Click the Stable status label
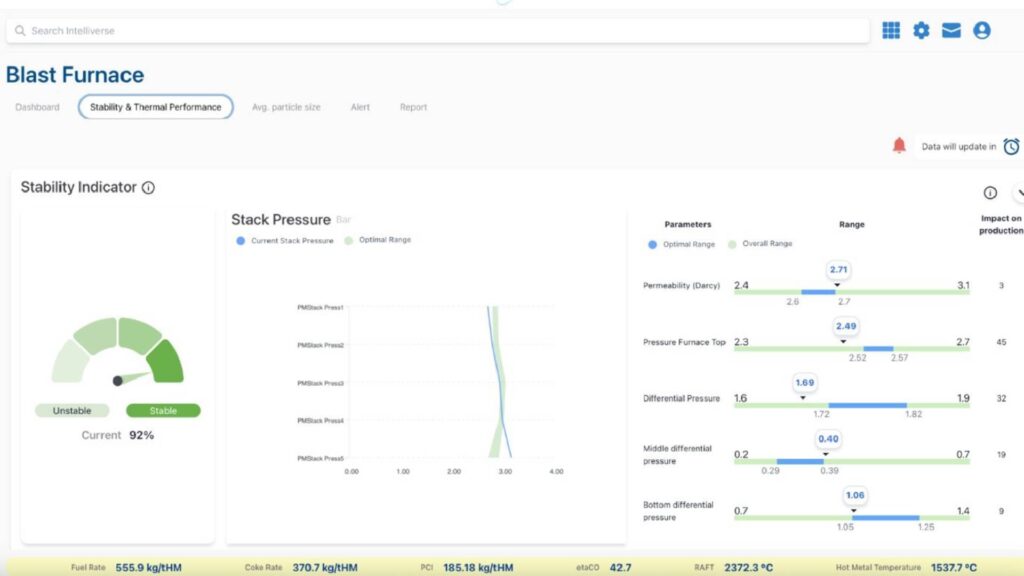1024x576 pixels. click(163, 410)
